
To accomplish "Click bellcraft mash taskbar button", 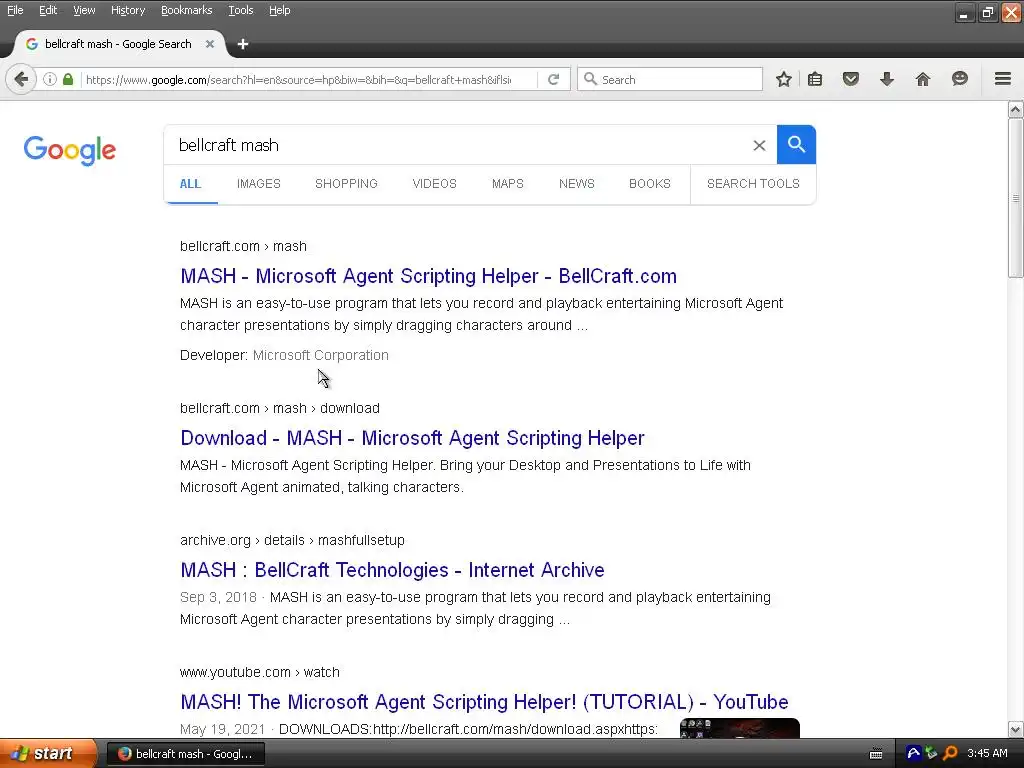I will [x=185, y=754].
